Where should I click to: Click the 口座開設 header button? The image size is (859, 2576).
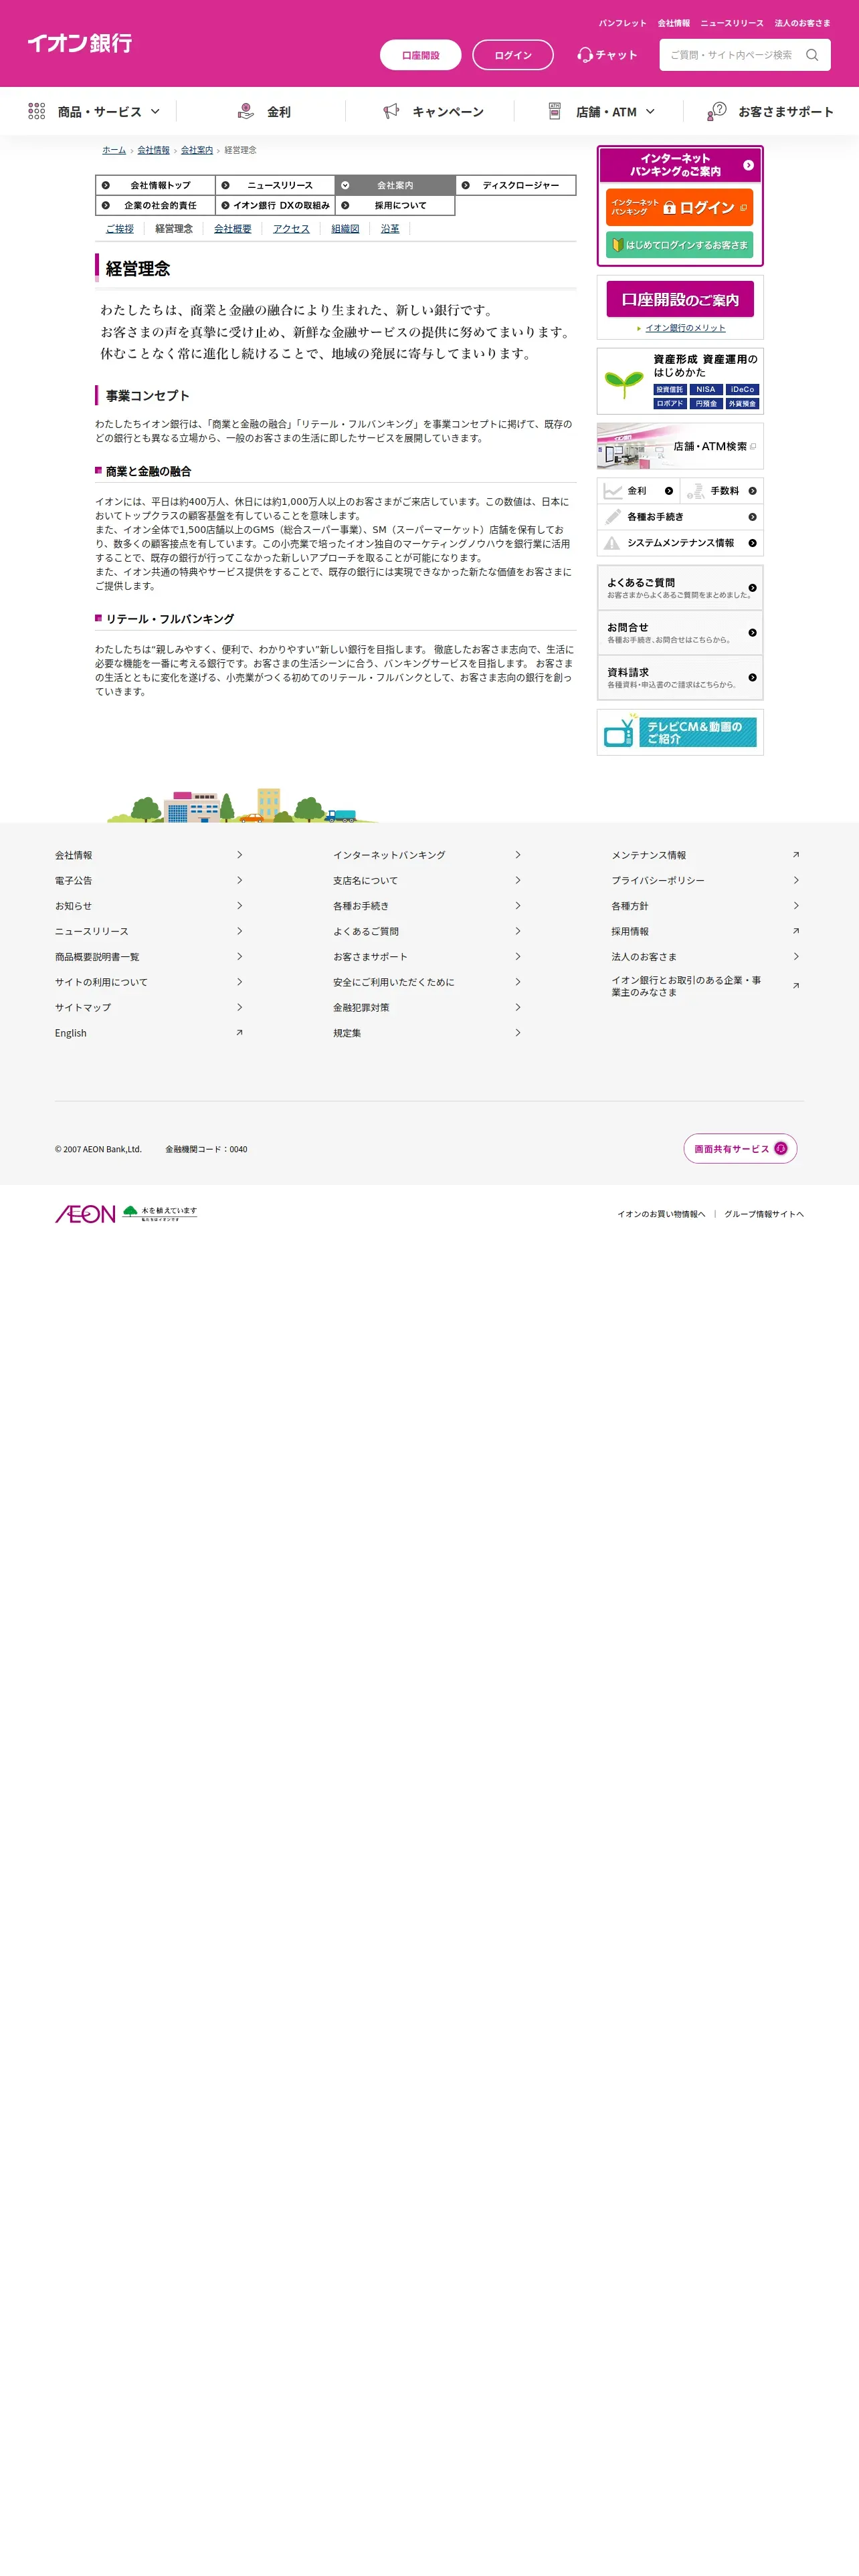click(x=420, y=55)
